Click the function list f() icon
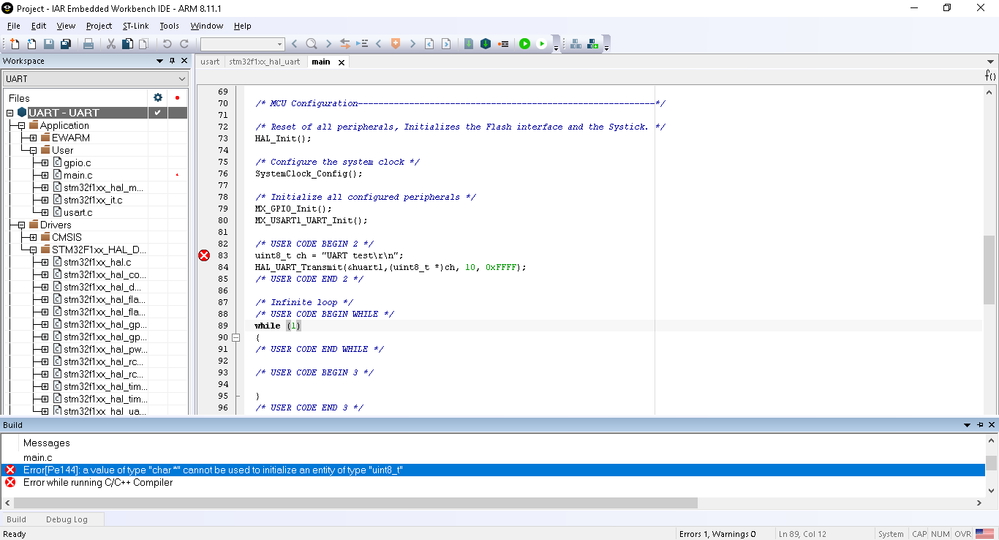The width and height of the screenshot is (999, 540). click(990, 76)
